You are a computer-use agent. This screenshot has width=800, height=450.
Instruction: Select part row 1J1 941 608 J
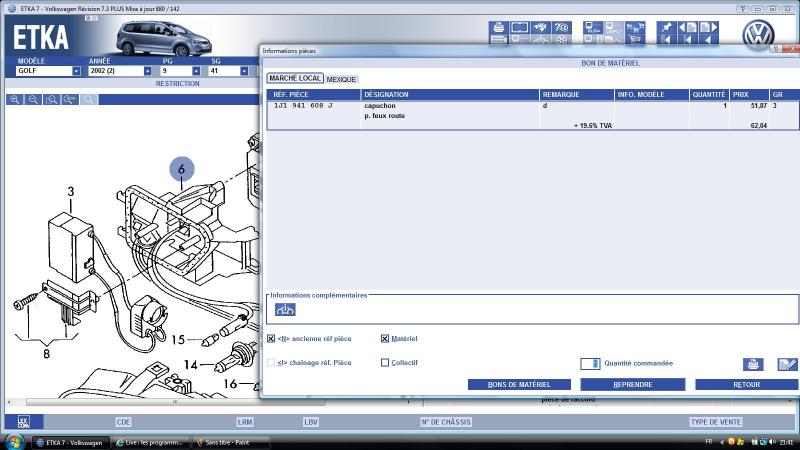tap(533, 115)
